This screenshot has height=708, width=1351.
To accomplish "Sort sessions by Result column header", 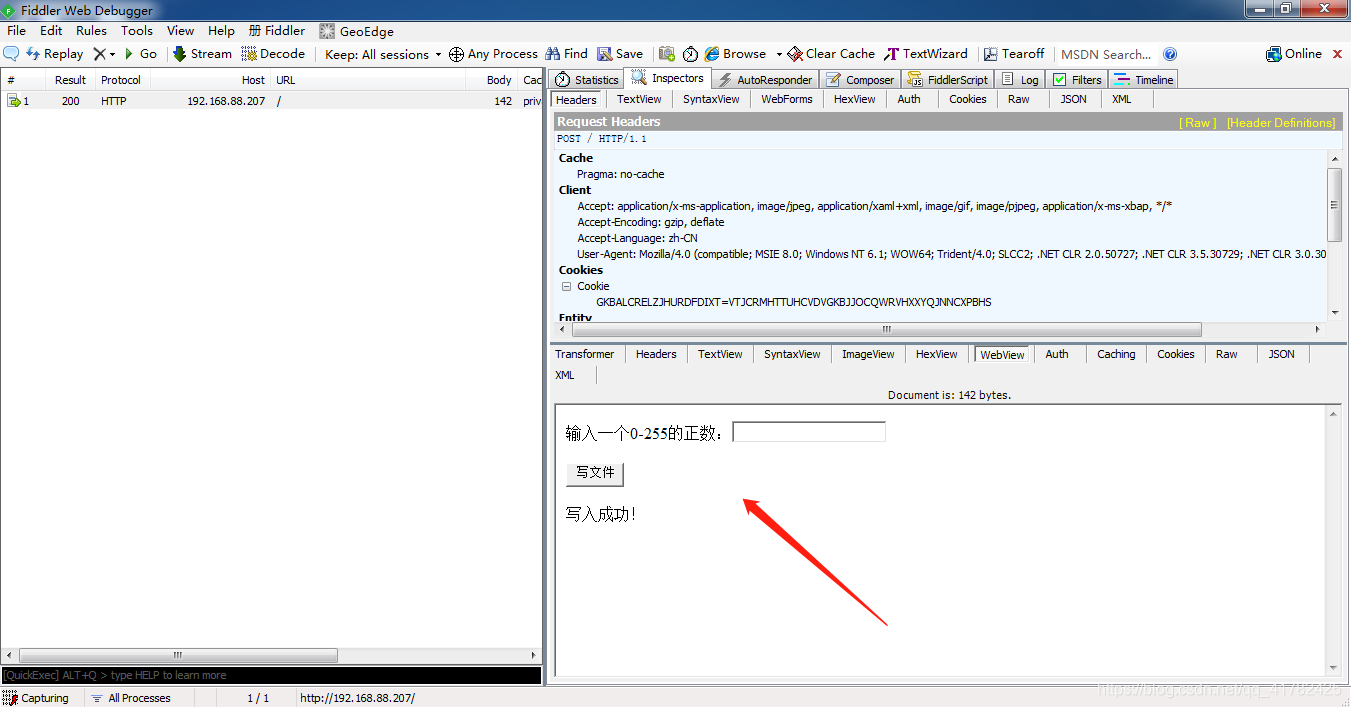I will tap(70, 80).
